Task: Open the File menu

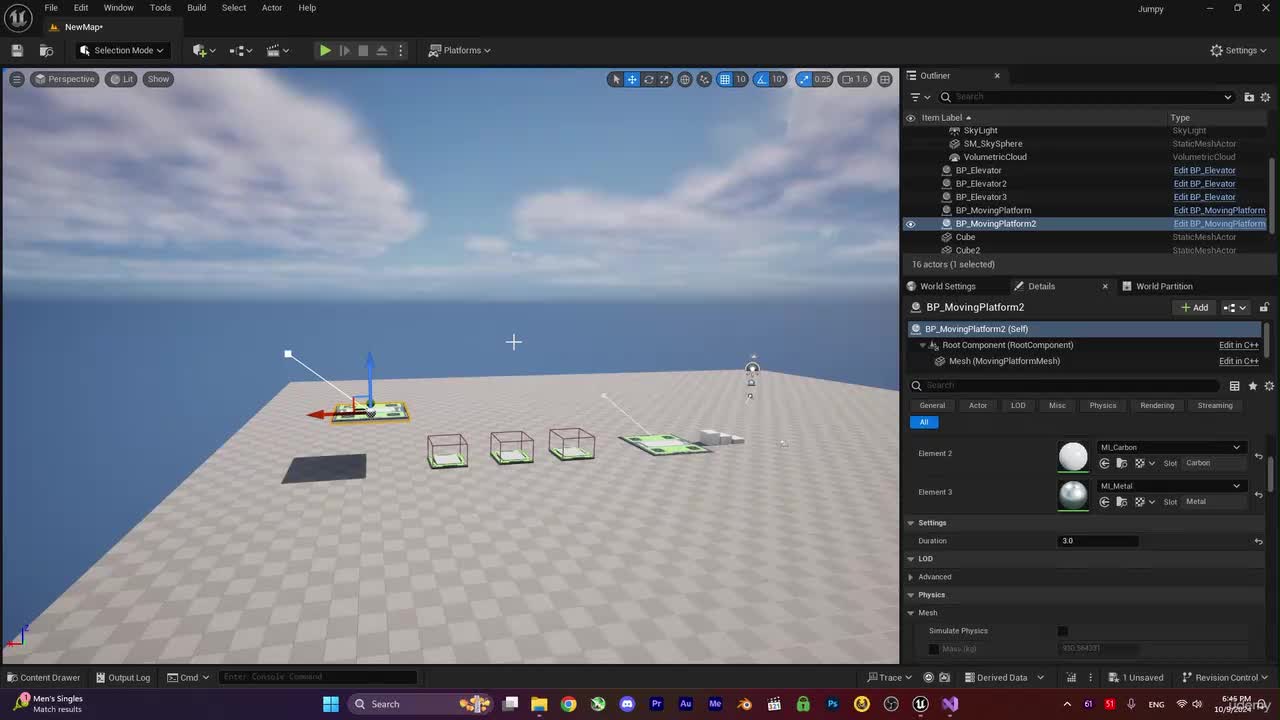Action: pos(51,8)
